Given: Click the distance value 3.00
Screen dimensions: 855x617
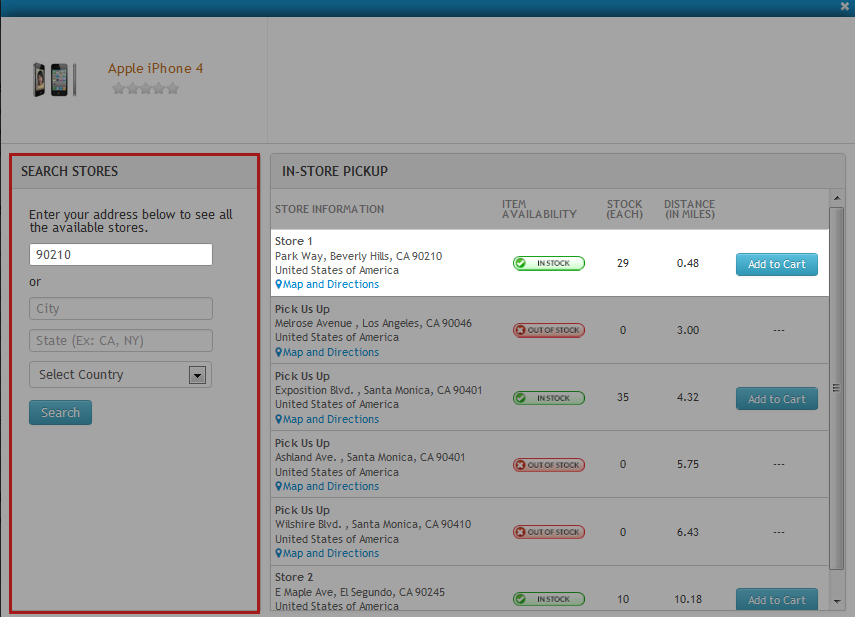Looking at the screenshot, I should pyautogui.click(x=688, y=331).
